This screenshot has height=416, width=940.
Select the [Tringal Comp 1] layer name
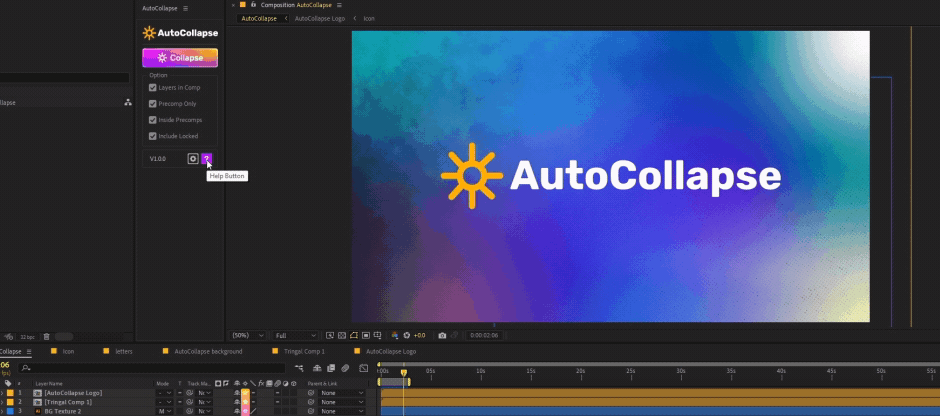click(x=68, y=402)
